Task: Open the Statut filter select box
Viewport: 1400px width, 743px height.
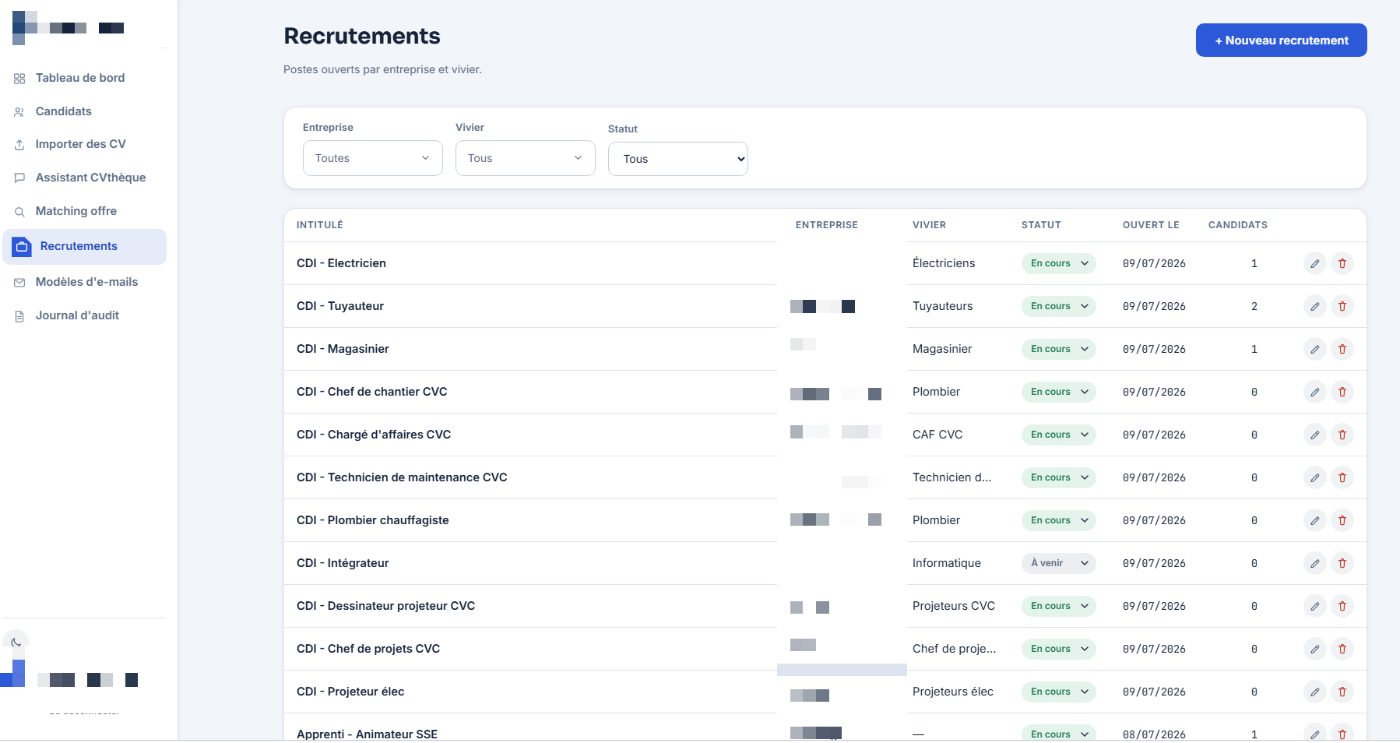Action: [x=678, y=159]
